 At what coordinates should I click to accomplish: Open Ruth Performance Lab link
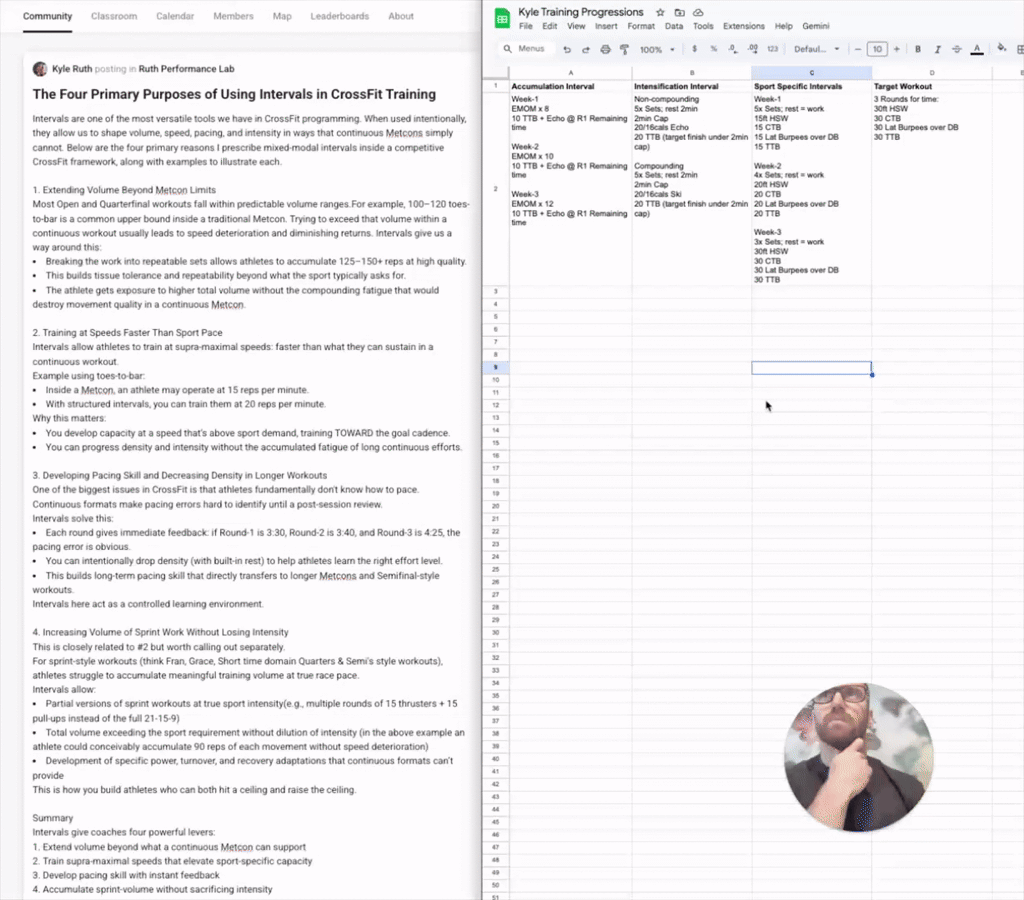coord(186,69)
